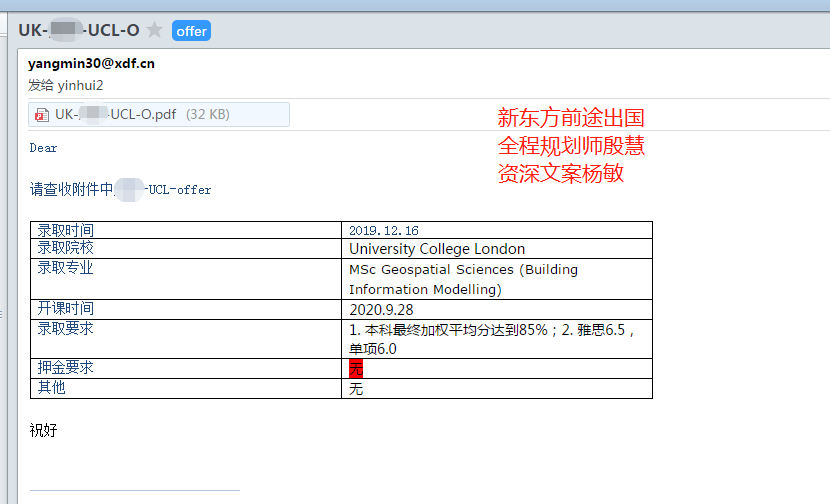Click the 录取时间 label

click(65, 230)
